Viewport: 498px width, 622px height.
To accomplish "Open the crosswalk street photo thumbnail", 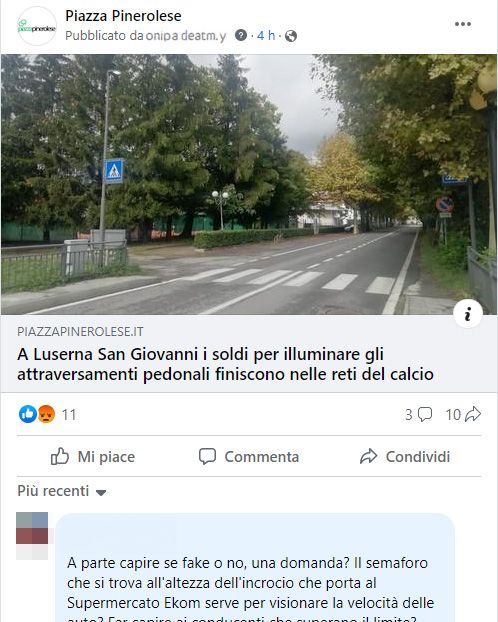I will (249, 184).
